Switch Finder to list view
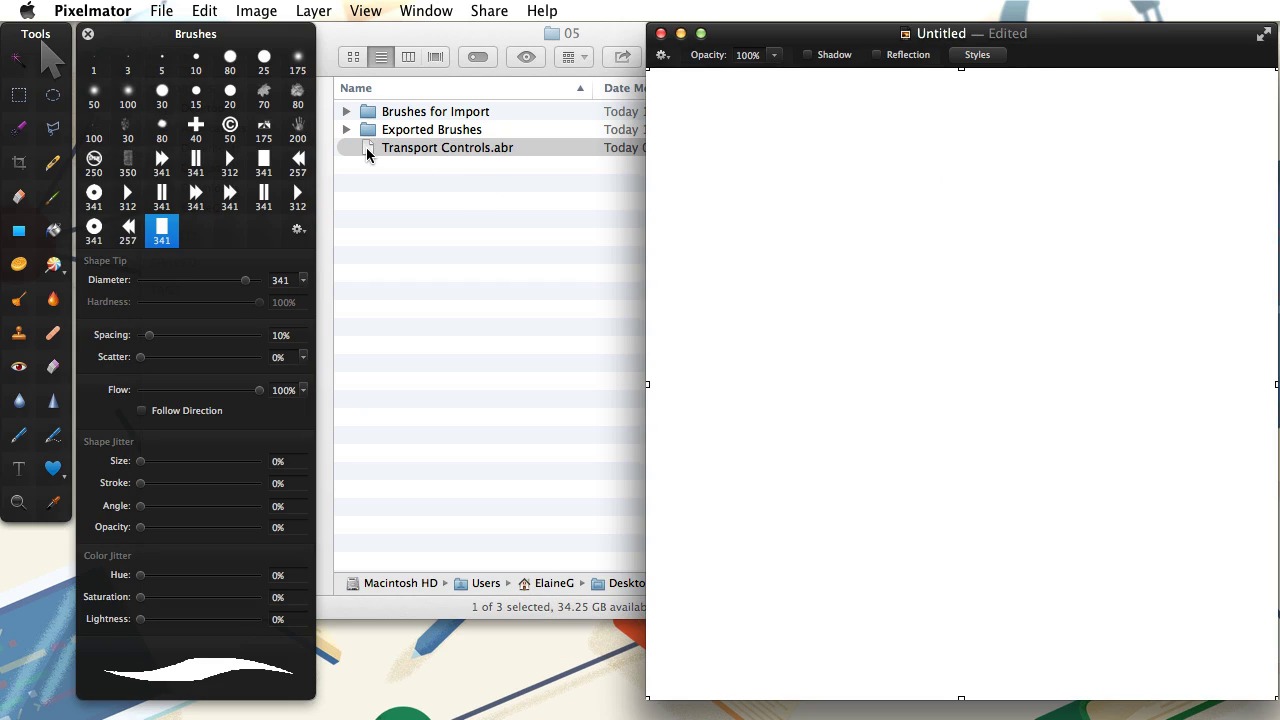Image resolution: width=1280 pixels, height=720 pixels. [381, 57]
